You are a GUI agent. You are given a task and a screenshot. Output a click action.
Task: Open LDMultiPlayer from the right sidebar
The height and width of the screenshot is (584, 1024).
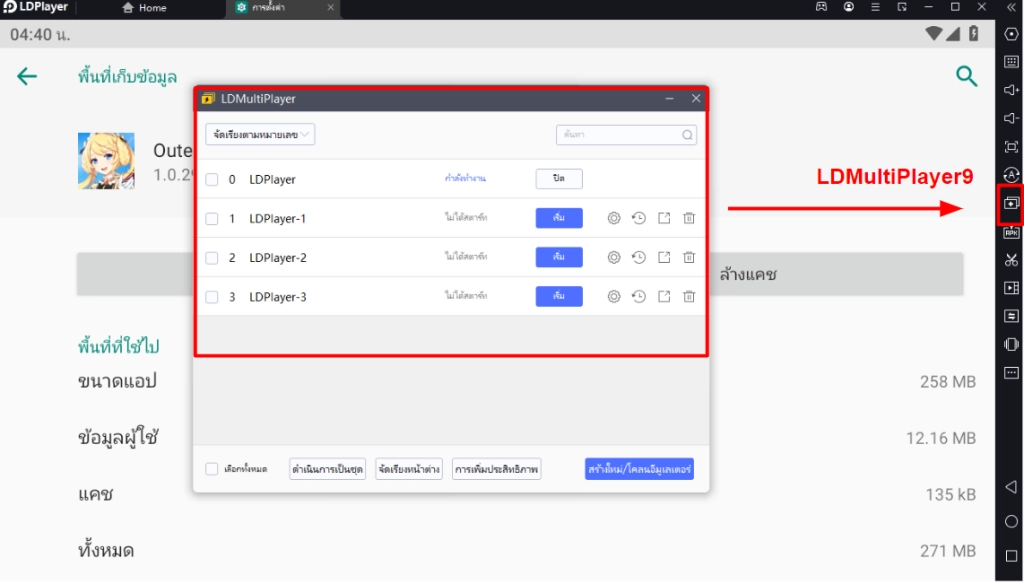point(1011,204)
